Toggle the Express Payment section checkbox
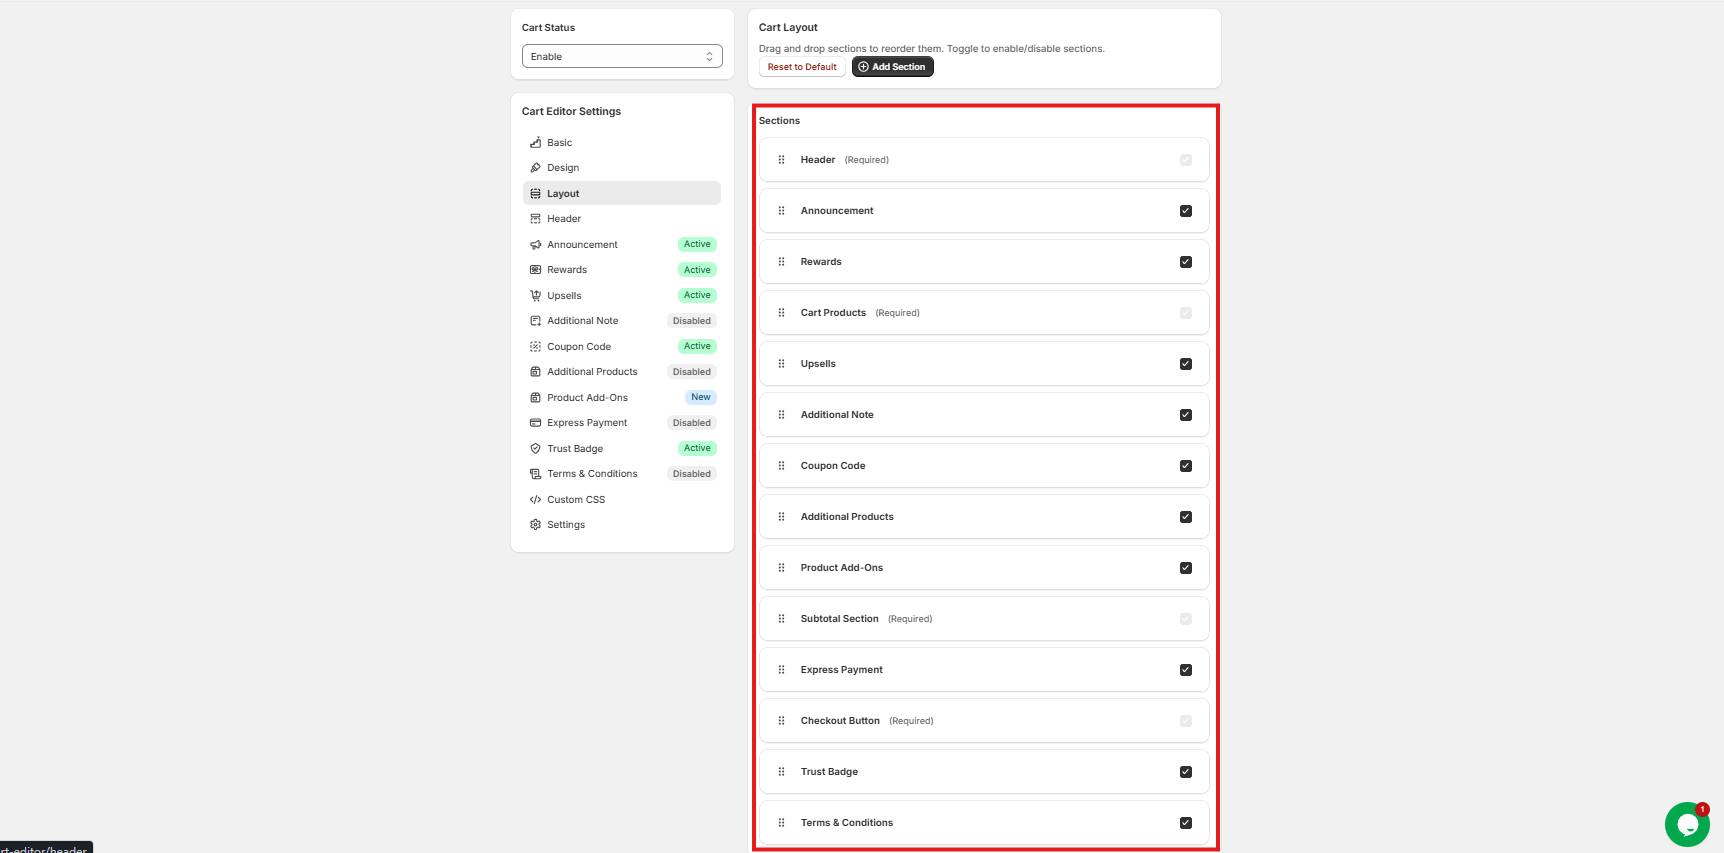The height and width of the screenshot is (853, 1724). coord(1185,670)
